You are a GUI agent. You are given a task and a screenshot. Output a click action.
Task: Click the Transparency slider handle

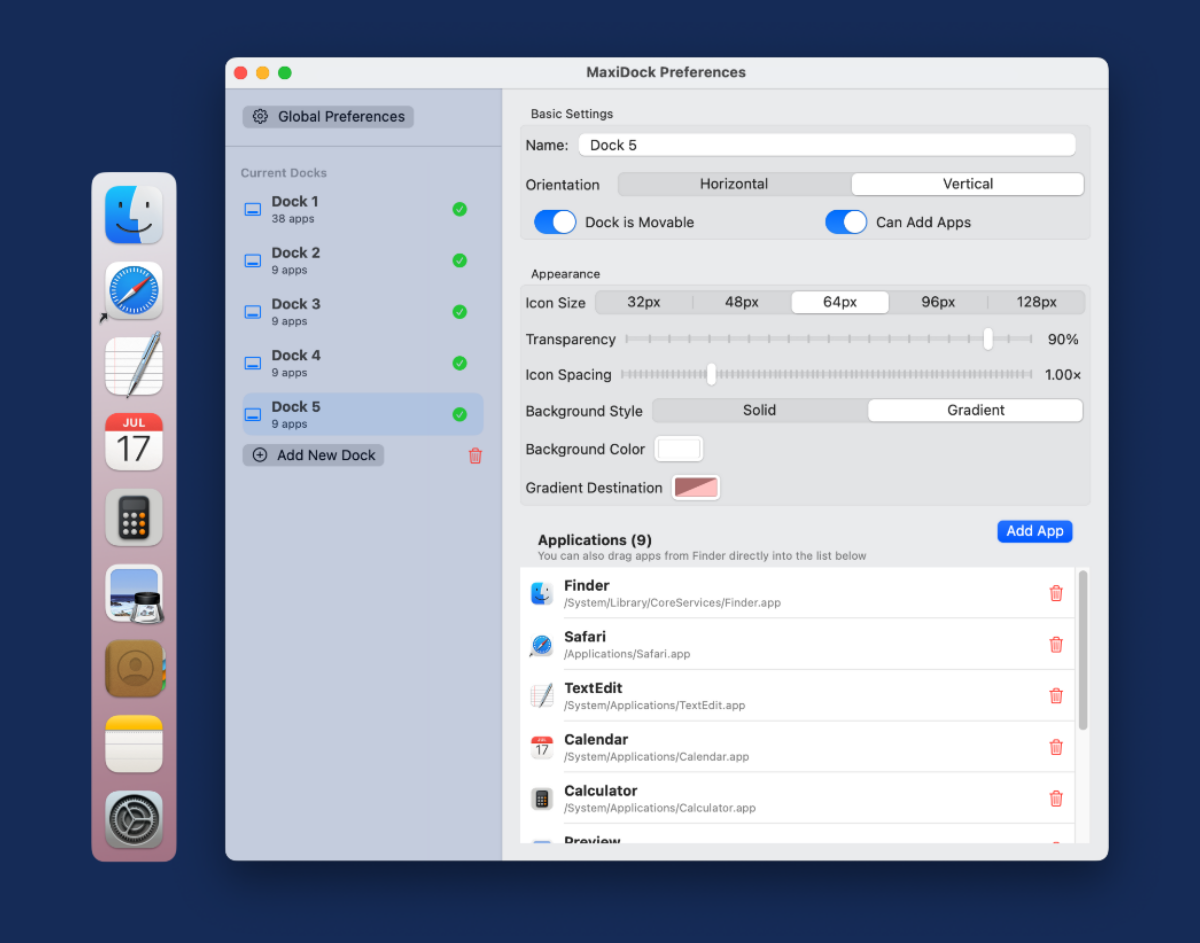[988, 339]
